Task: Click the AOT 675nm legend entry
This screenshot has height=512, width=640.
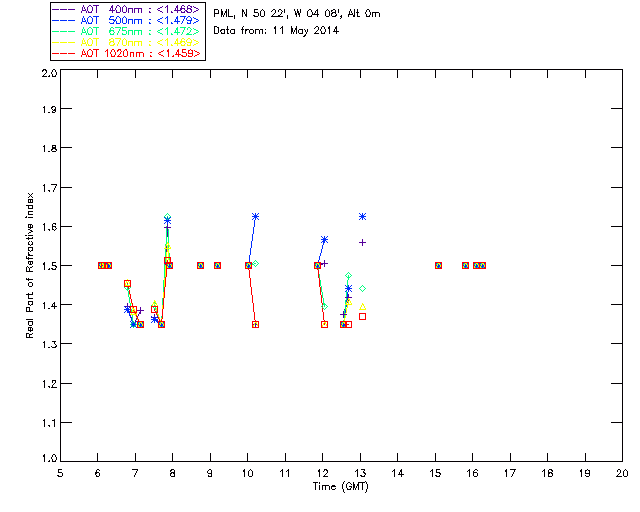Action: 126,31
